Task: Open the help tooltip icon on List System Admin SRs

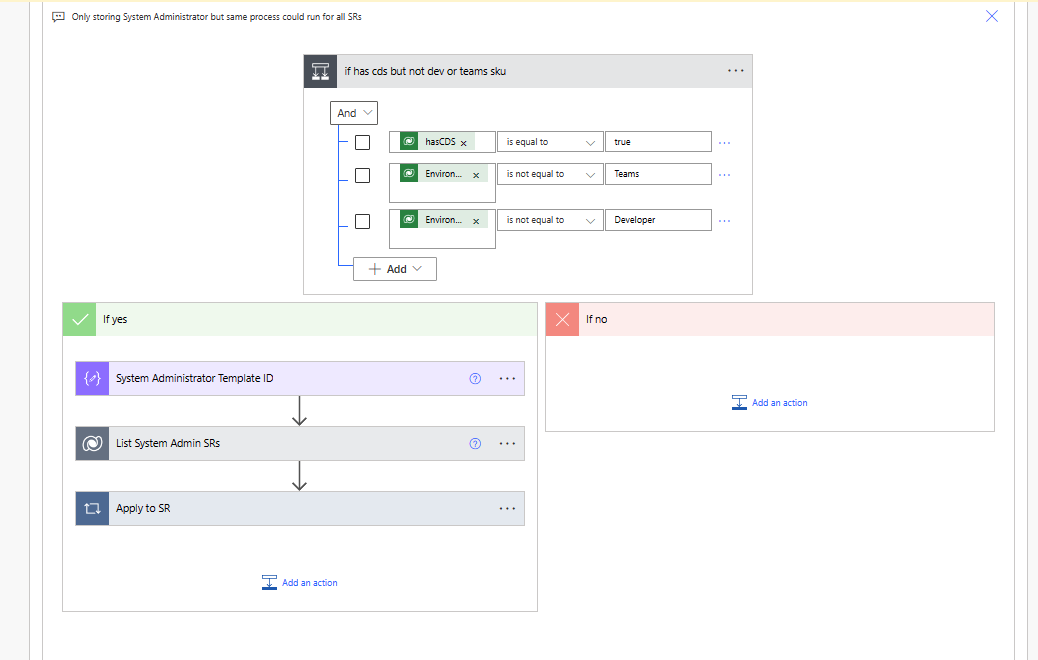Action: [474, 443]
